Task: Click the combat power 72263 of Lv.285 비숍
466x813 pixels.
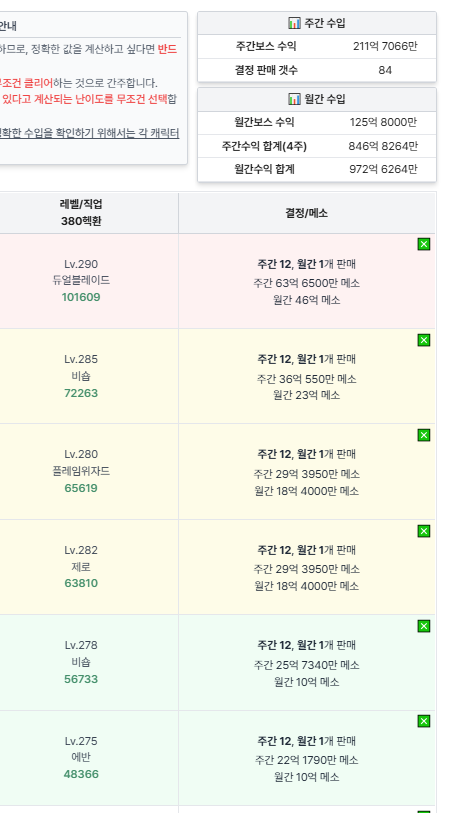Action: click(81, 393)
